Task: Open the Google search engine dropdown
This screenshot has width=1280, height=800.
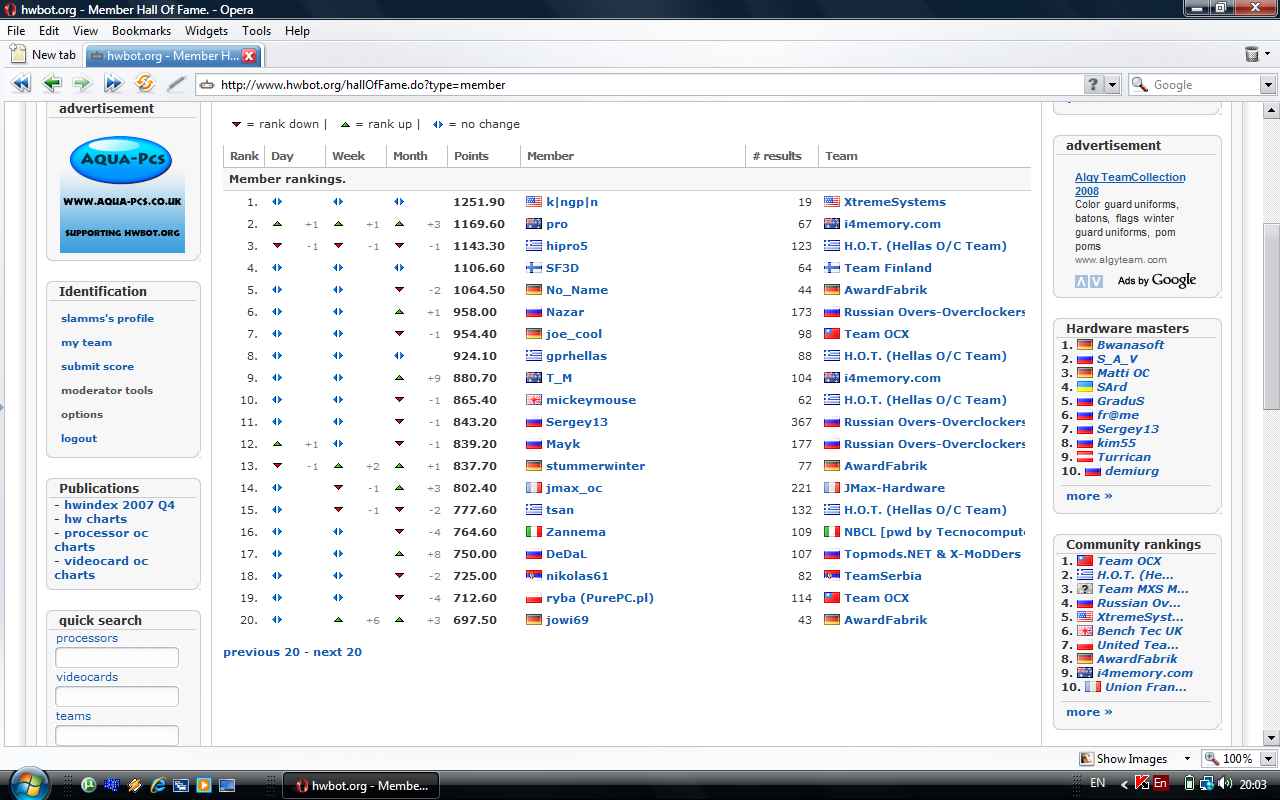Action: [1268, 85]
